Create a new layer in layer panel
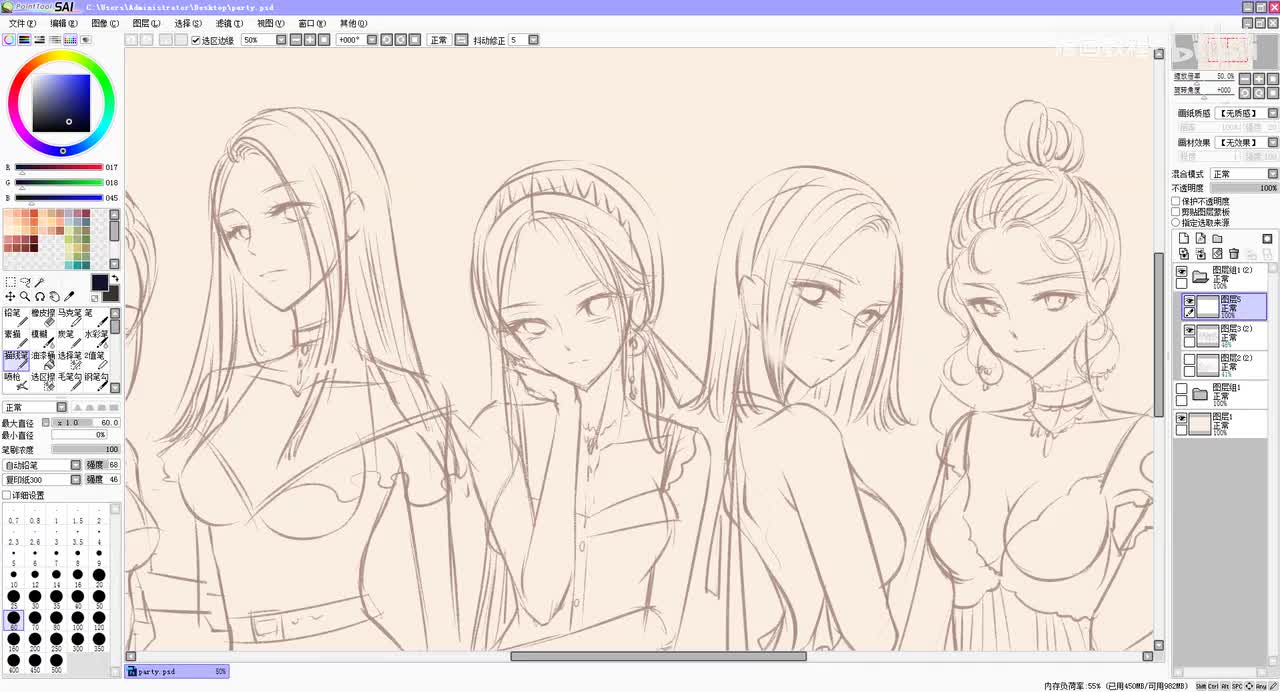The width and height of the screenshot is (1280, 692). point(1184,238)
